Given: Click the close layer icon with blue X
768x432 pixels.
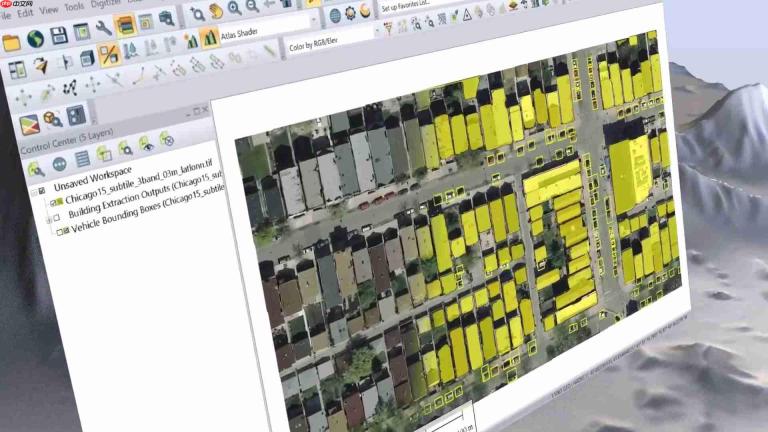Looking at the screenshot, I should pos(167,140).
